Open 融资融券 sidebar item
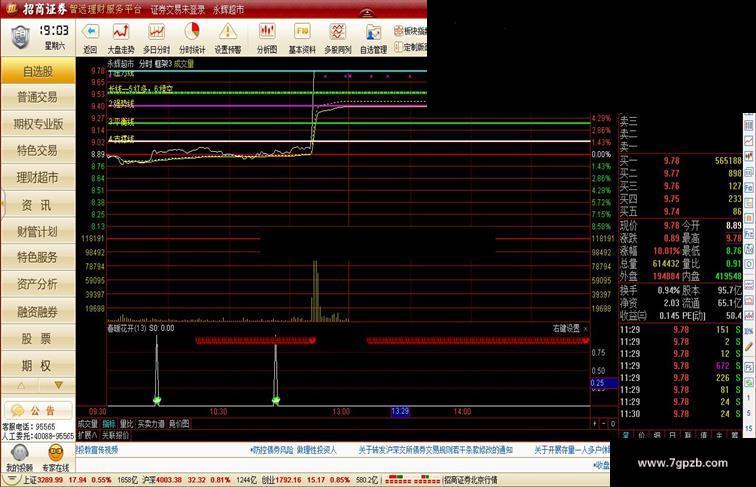 (x=38, y=312)
